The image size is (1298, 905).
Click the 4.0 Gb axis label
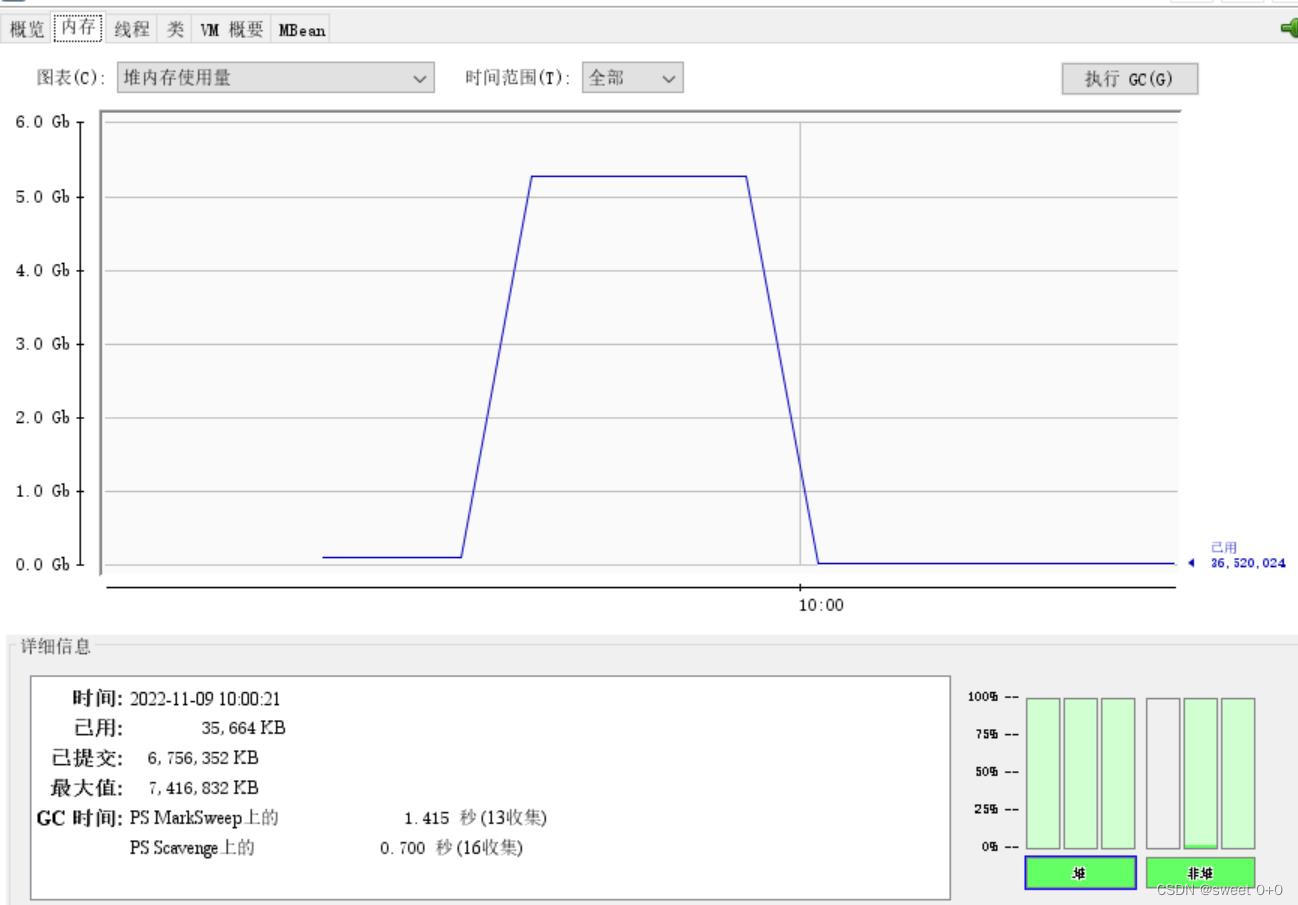point(41,270)
